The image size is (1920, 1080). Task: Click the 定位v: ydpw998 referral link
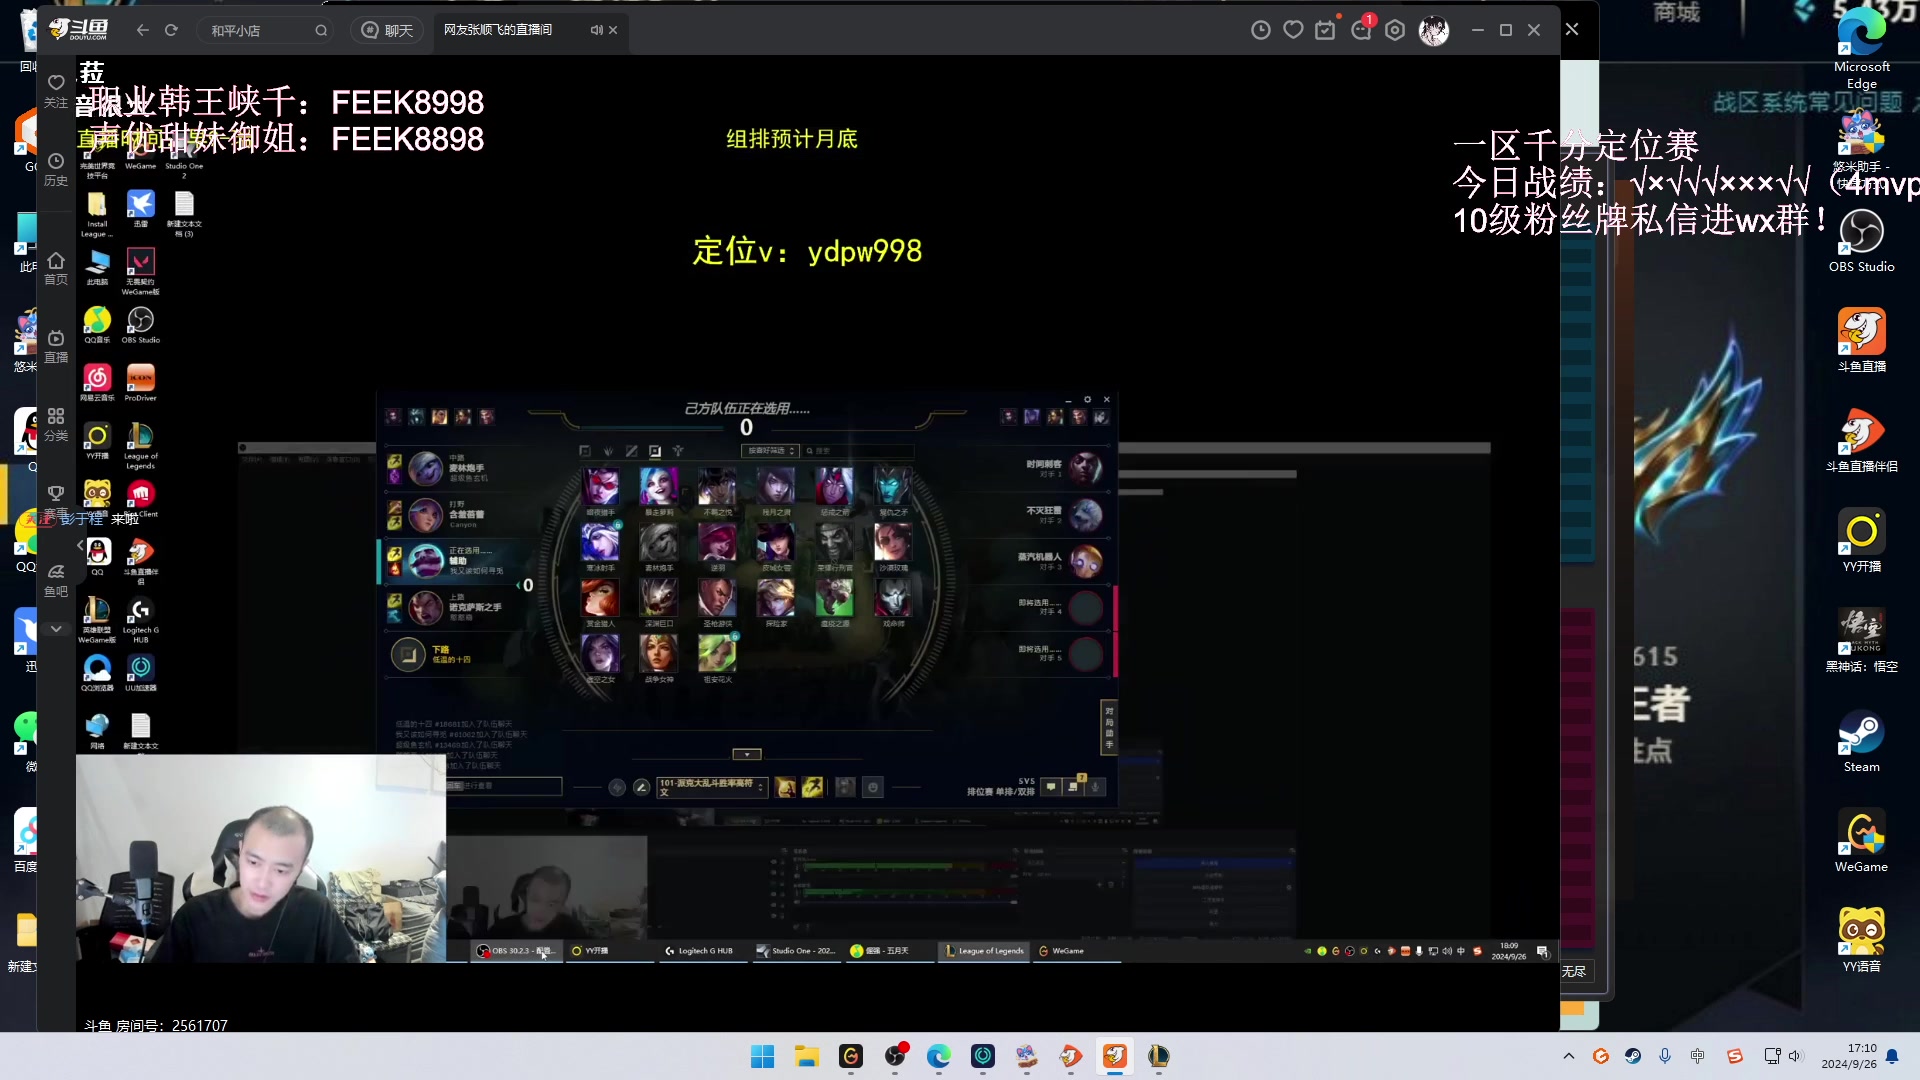(808, 251)
